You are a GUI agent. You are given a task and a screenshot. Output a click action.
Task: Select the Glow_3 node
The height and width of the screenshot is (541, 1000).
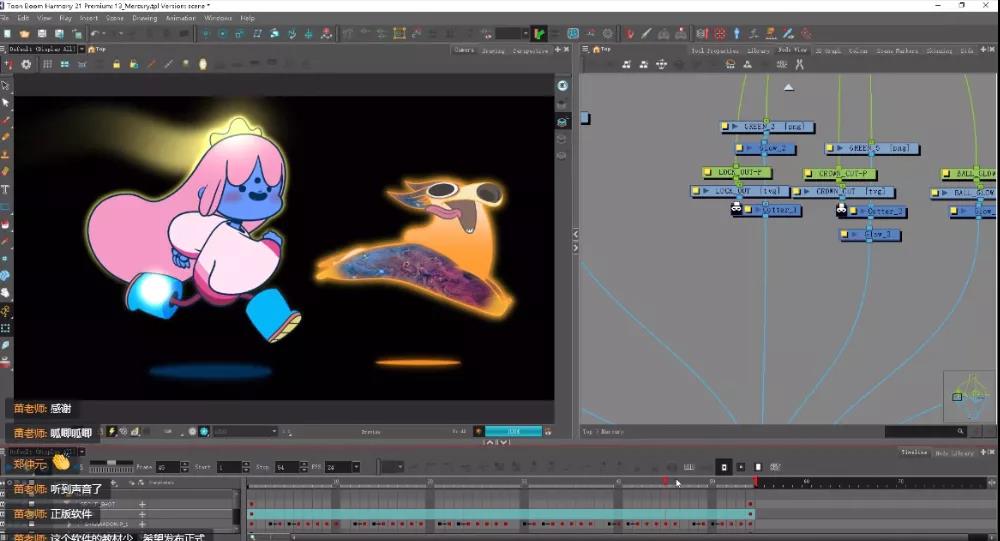[x=869, y=235]
